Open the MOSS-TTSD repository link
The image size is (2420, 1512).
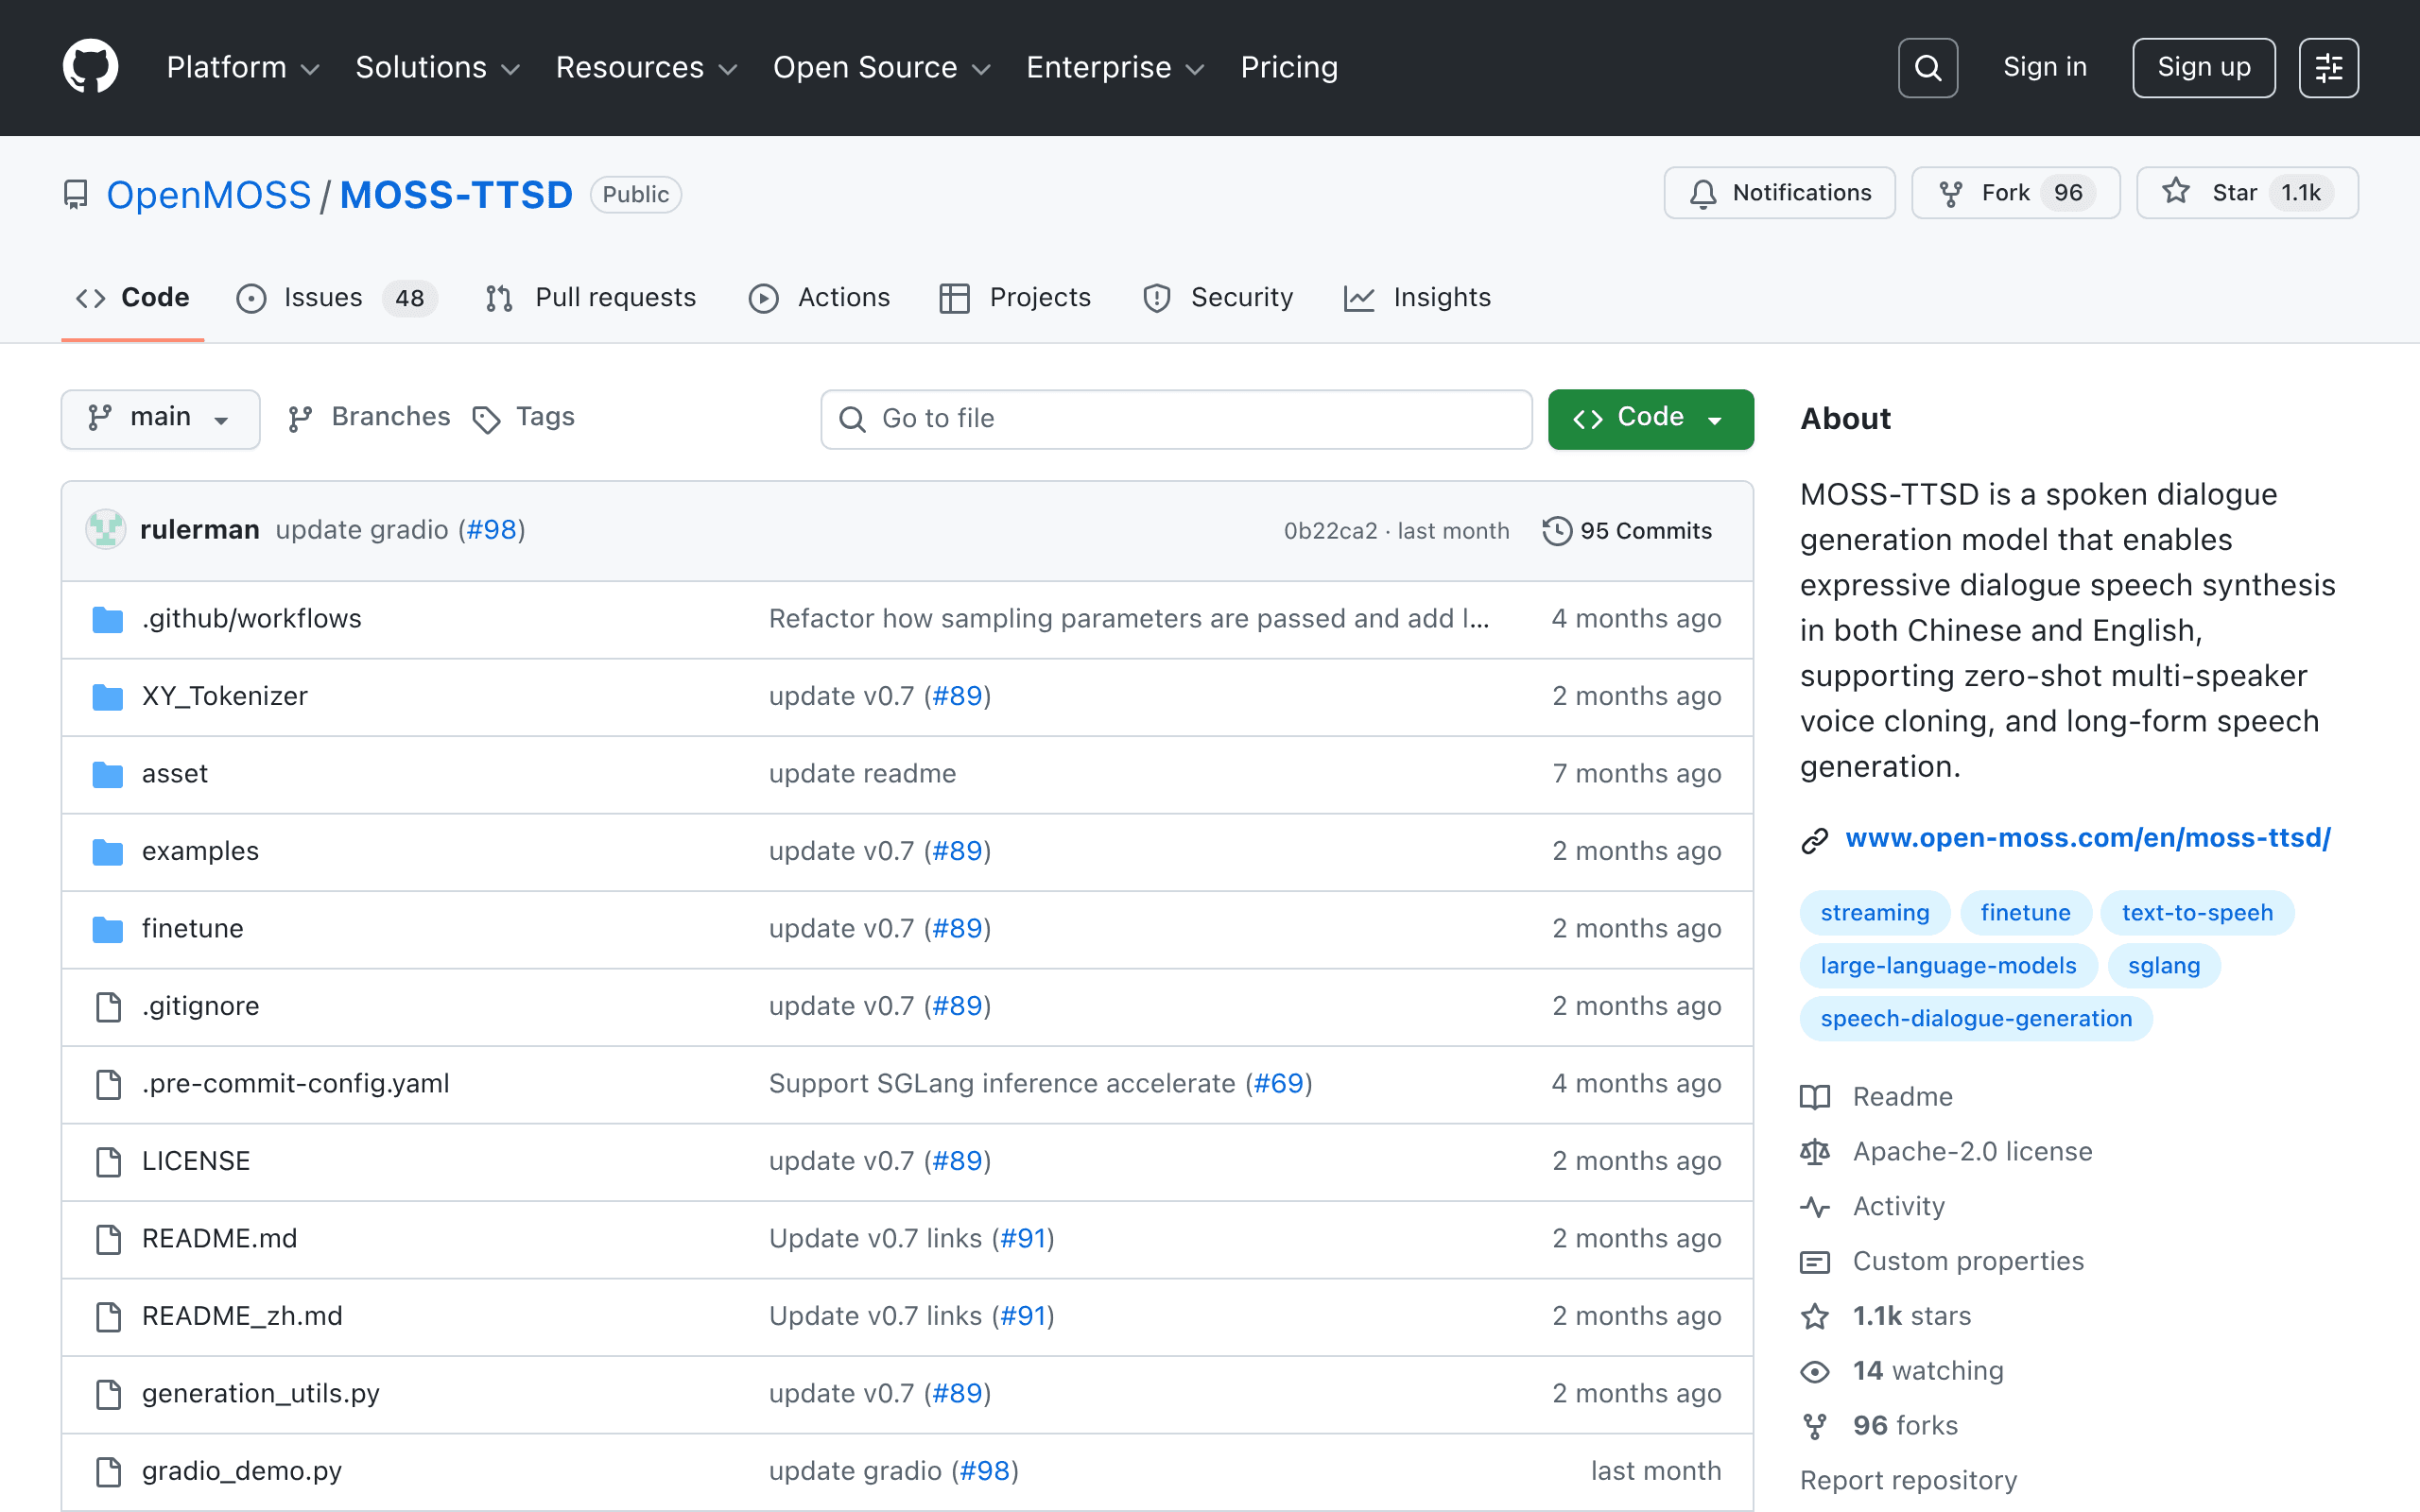click(x=456, y=195)
